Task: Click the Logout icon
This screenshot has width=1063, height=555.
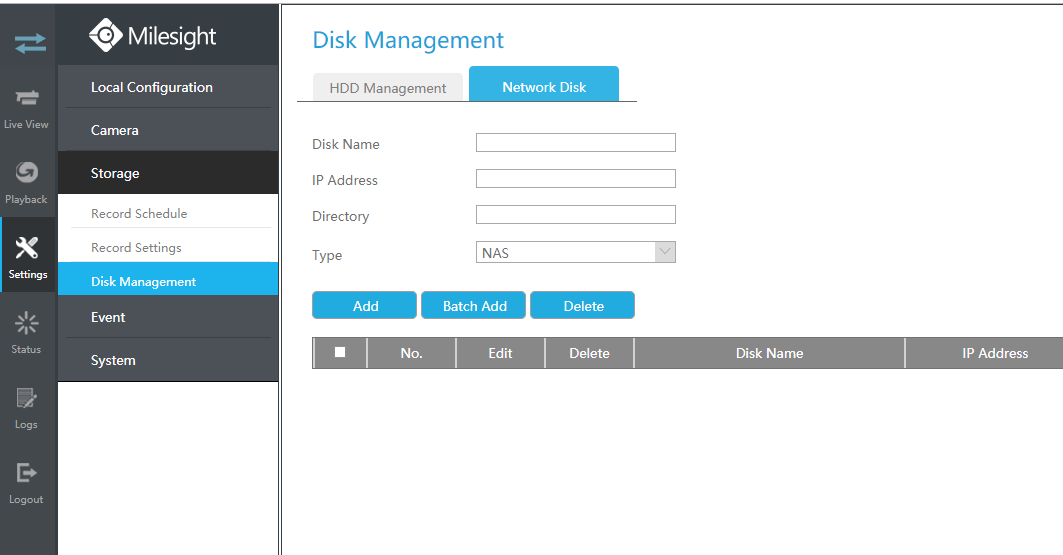Action: (27, 473)
